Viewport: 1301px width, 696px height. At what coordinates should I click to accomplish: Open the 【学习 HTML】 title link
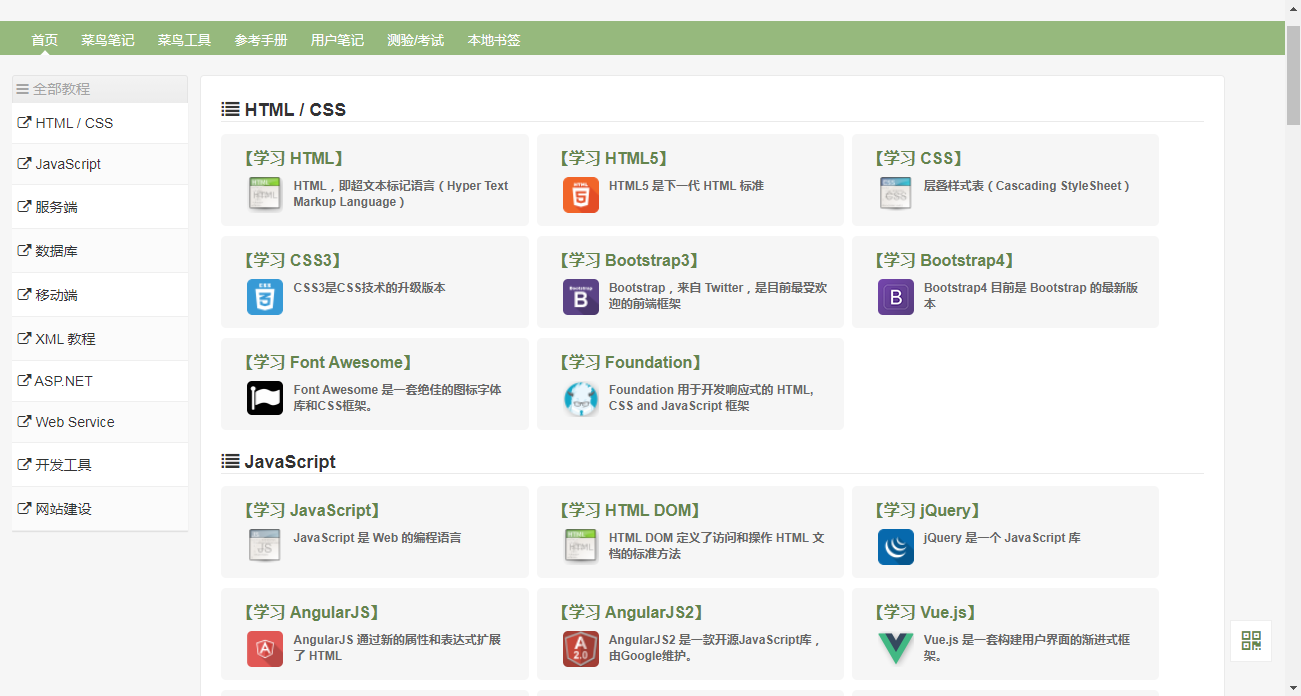click(294, 158)
